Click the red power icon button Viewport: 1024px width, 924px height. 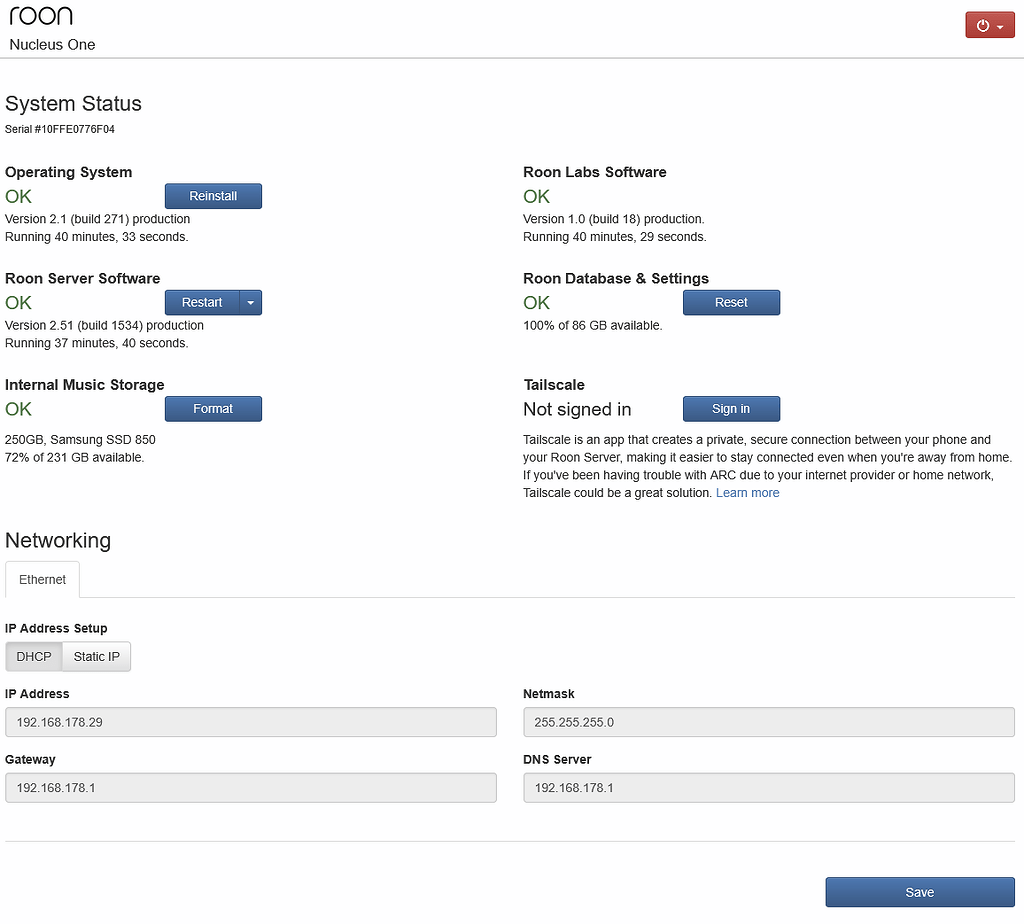point(981,24)
